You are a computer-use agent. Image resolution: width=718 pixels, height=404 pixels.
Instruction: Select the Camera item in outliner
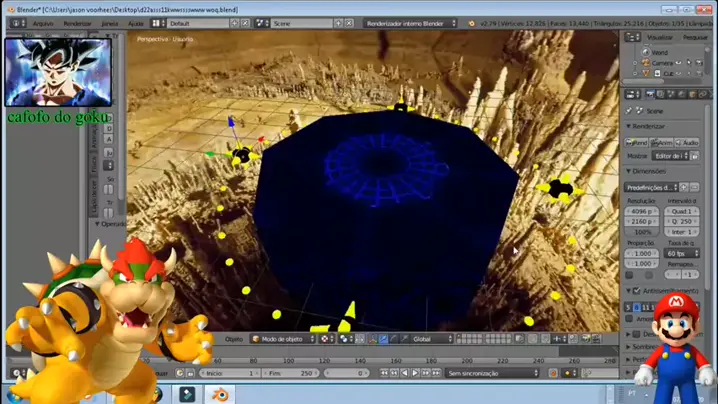tap(657, 63)
